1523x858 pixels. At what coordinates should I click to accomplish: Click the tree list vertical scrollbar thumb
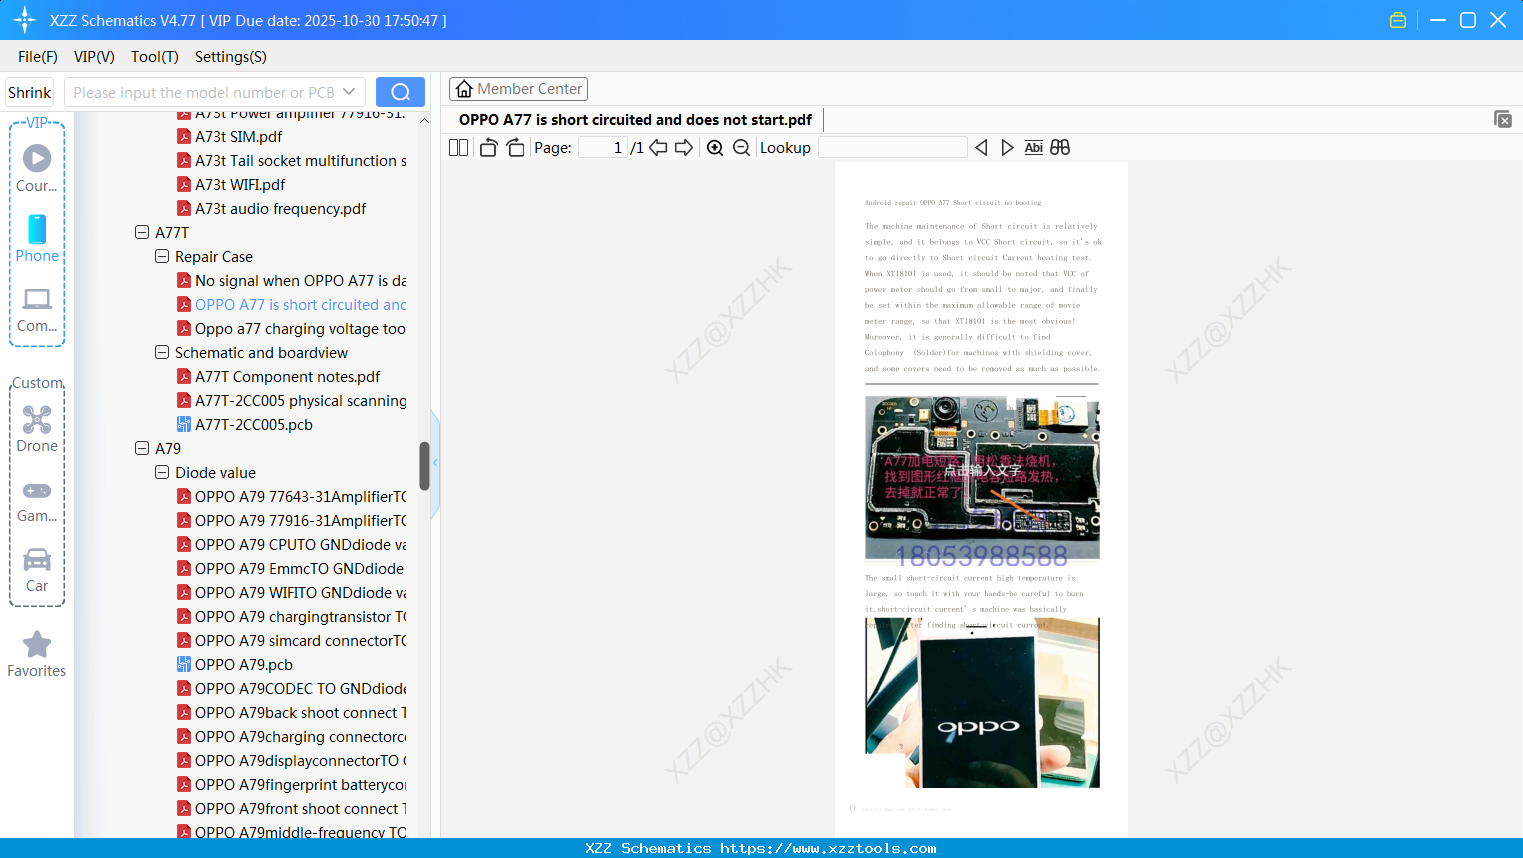click(424, 466)
